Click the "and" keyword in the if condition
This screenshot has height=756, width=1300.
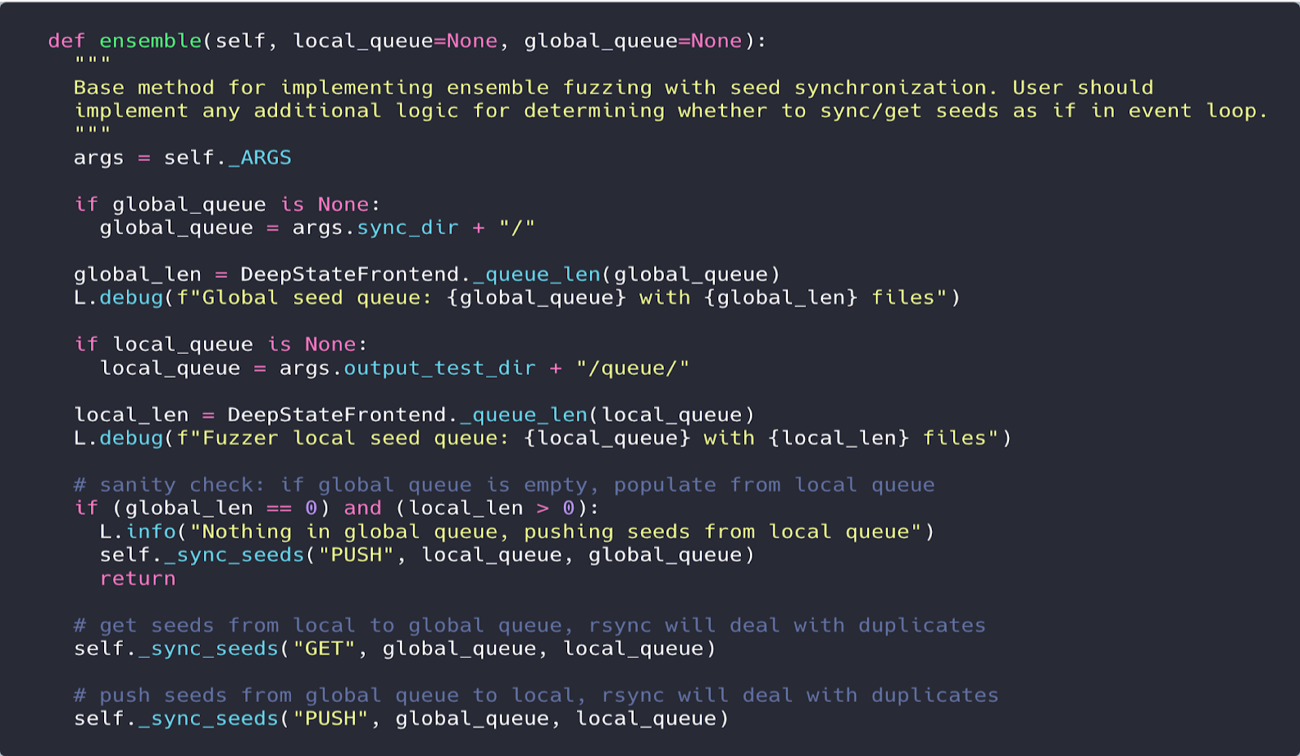[x=362, y=508]
